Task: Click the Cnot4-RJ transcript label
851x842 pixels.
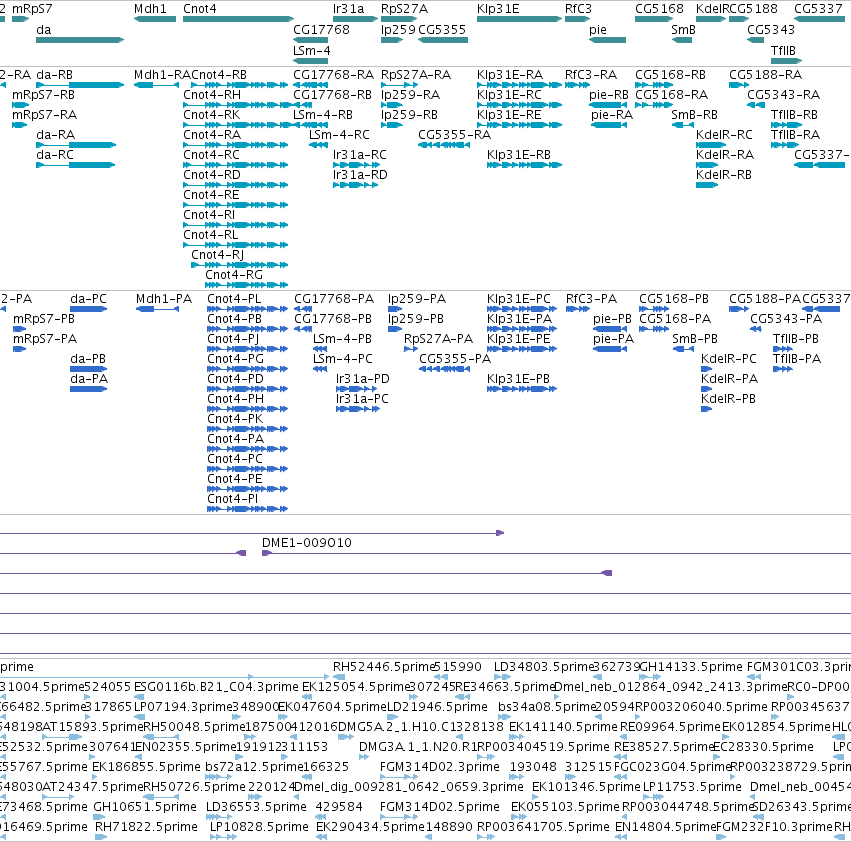Action: click(x=217, y=255)
